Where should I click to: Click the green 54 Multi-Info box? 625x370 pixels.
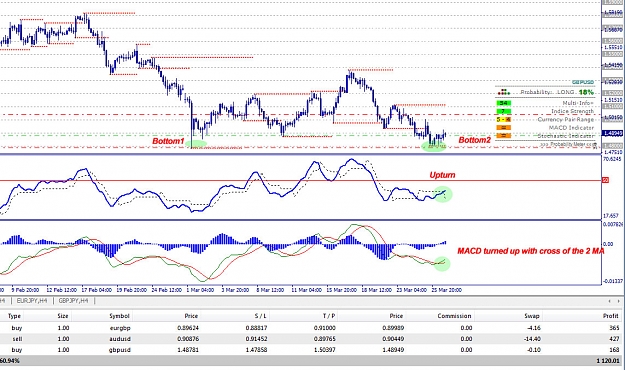(503, 103)
